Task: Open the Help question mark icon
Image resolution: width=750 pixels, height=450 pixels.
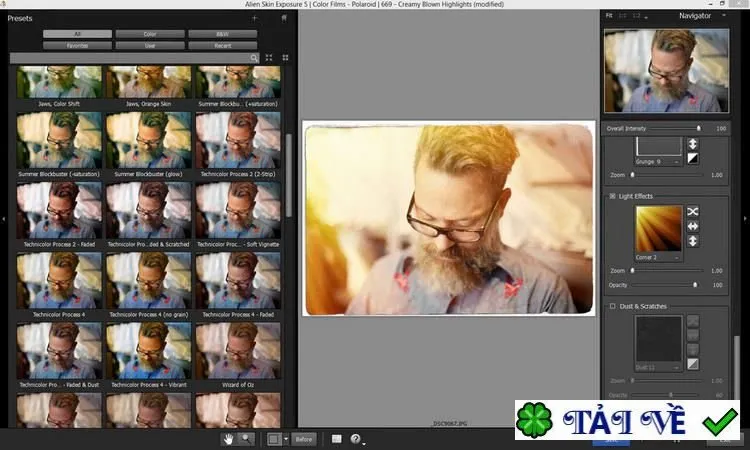Action: tap(355, 439)
